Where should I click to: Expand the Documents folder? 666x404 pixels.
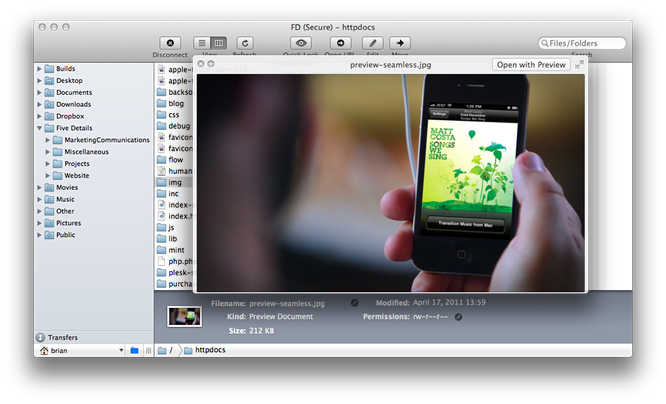click(x=40, y=92)
